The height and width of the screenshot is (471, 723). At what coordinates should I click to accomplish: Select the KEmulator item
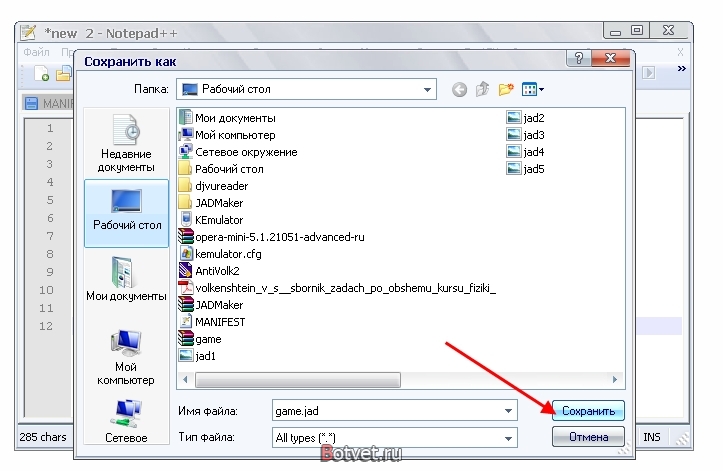(x=211, y=220)
